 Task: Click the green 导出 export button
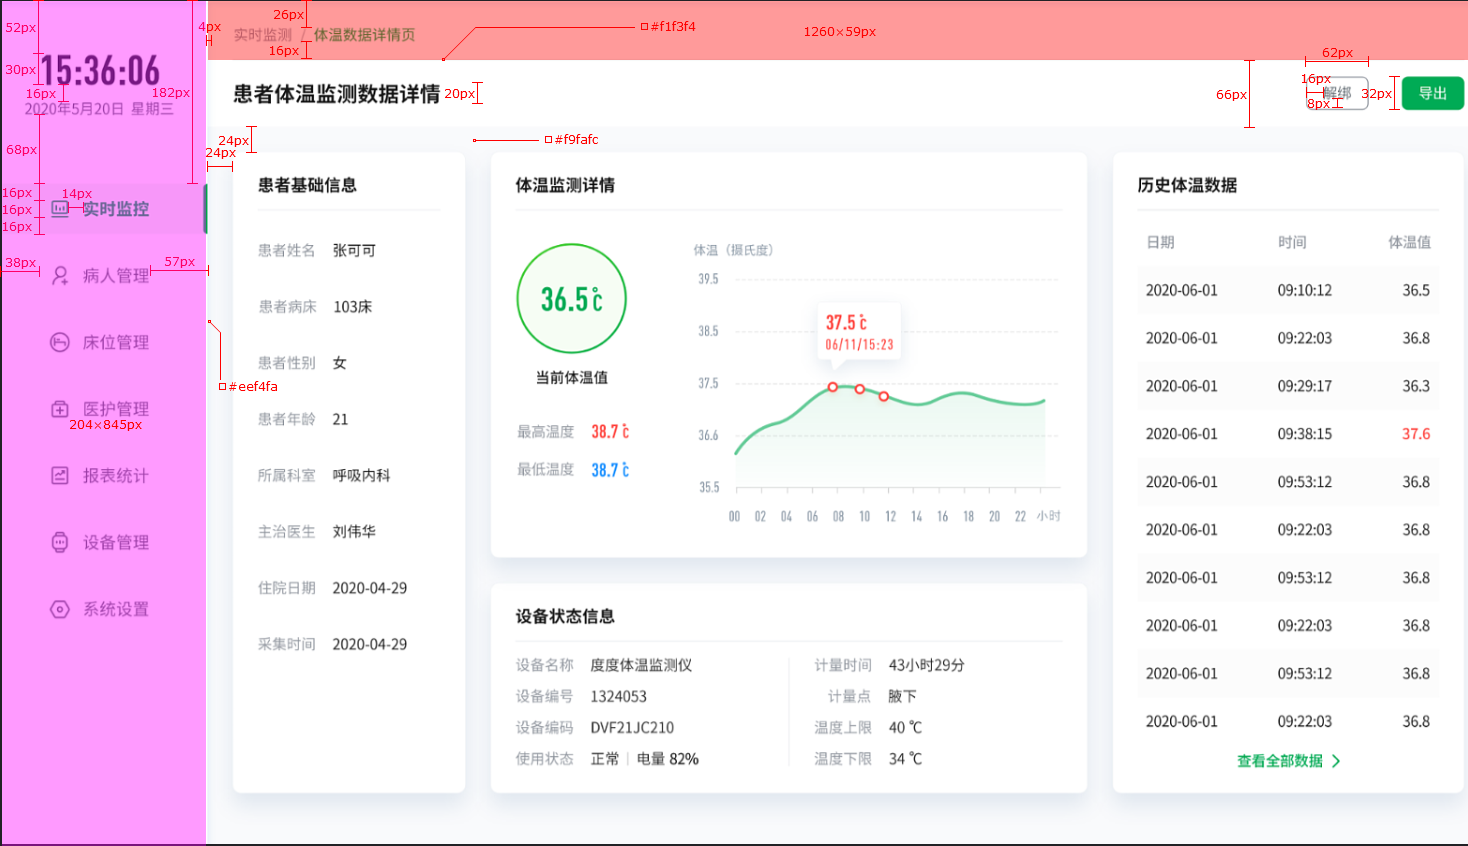1432,93
